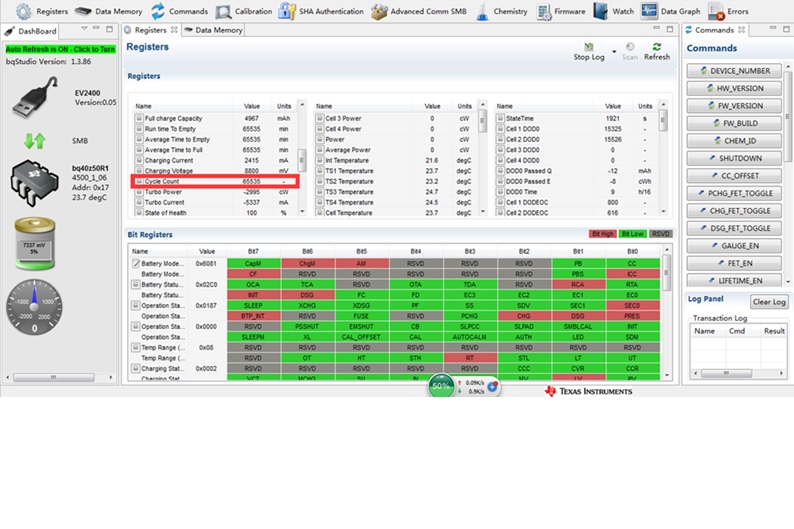Minimize the Registers panel view
Viewport: 794px width, 529px height.
coord(657,28)
